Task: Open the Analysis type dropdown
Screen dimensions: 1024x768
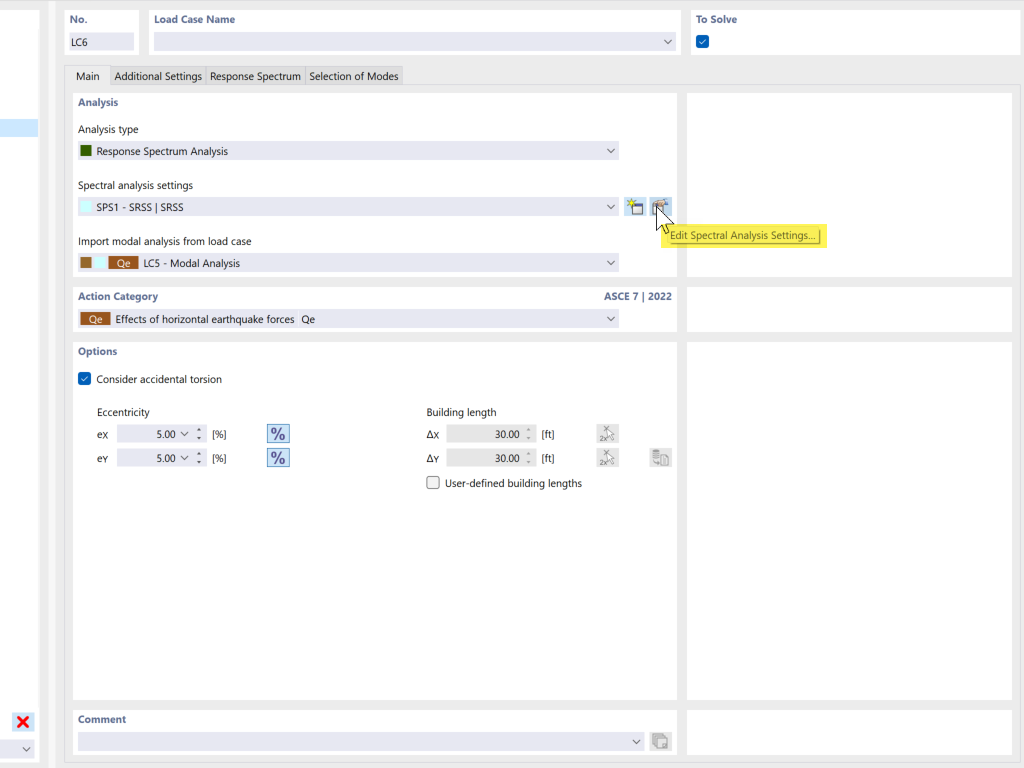Action: (x=610, y=150)
